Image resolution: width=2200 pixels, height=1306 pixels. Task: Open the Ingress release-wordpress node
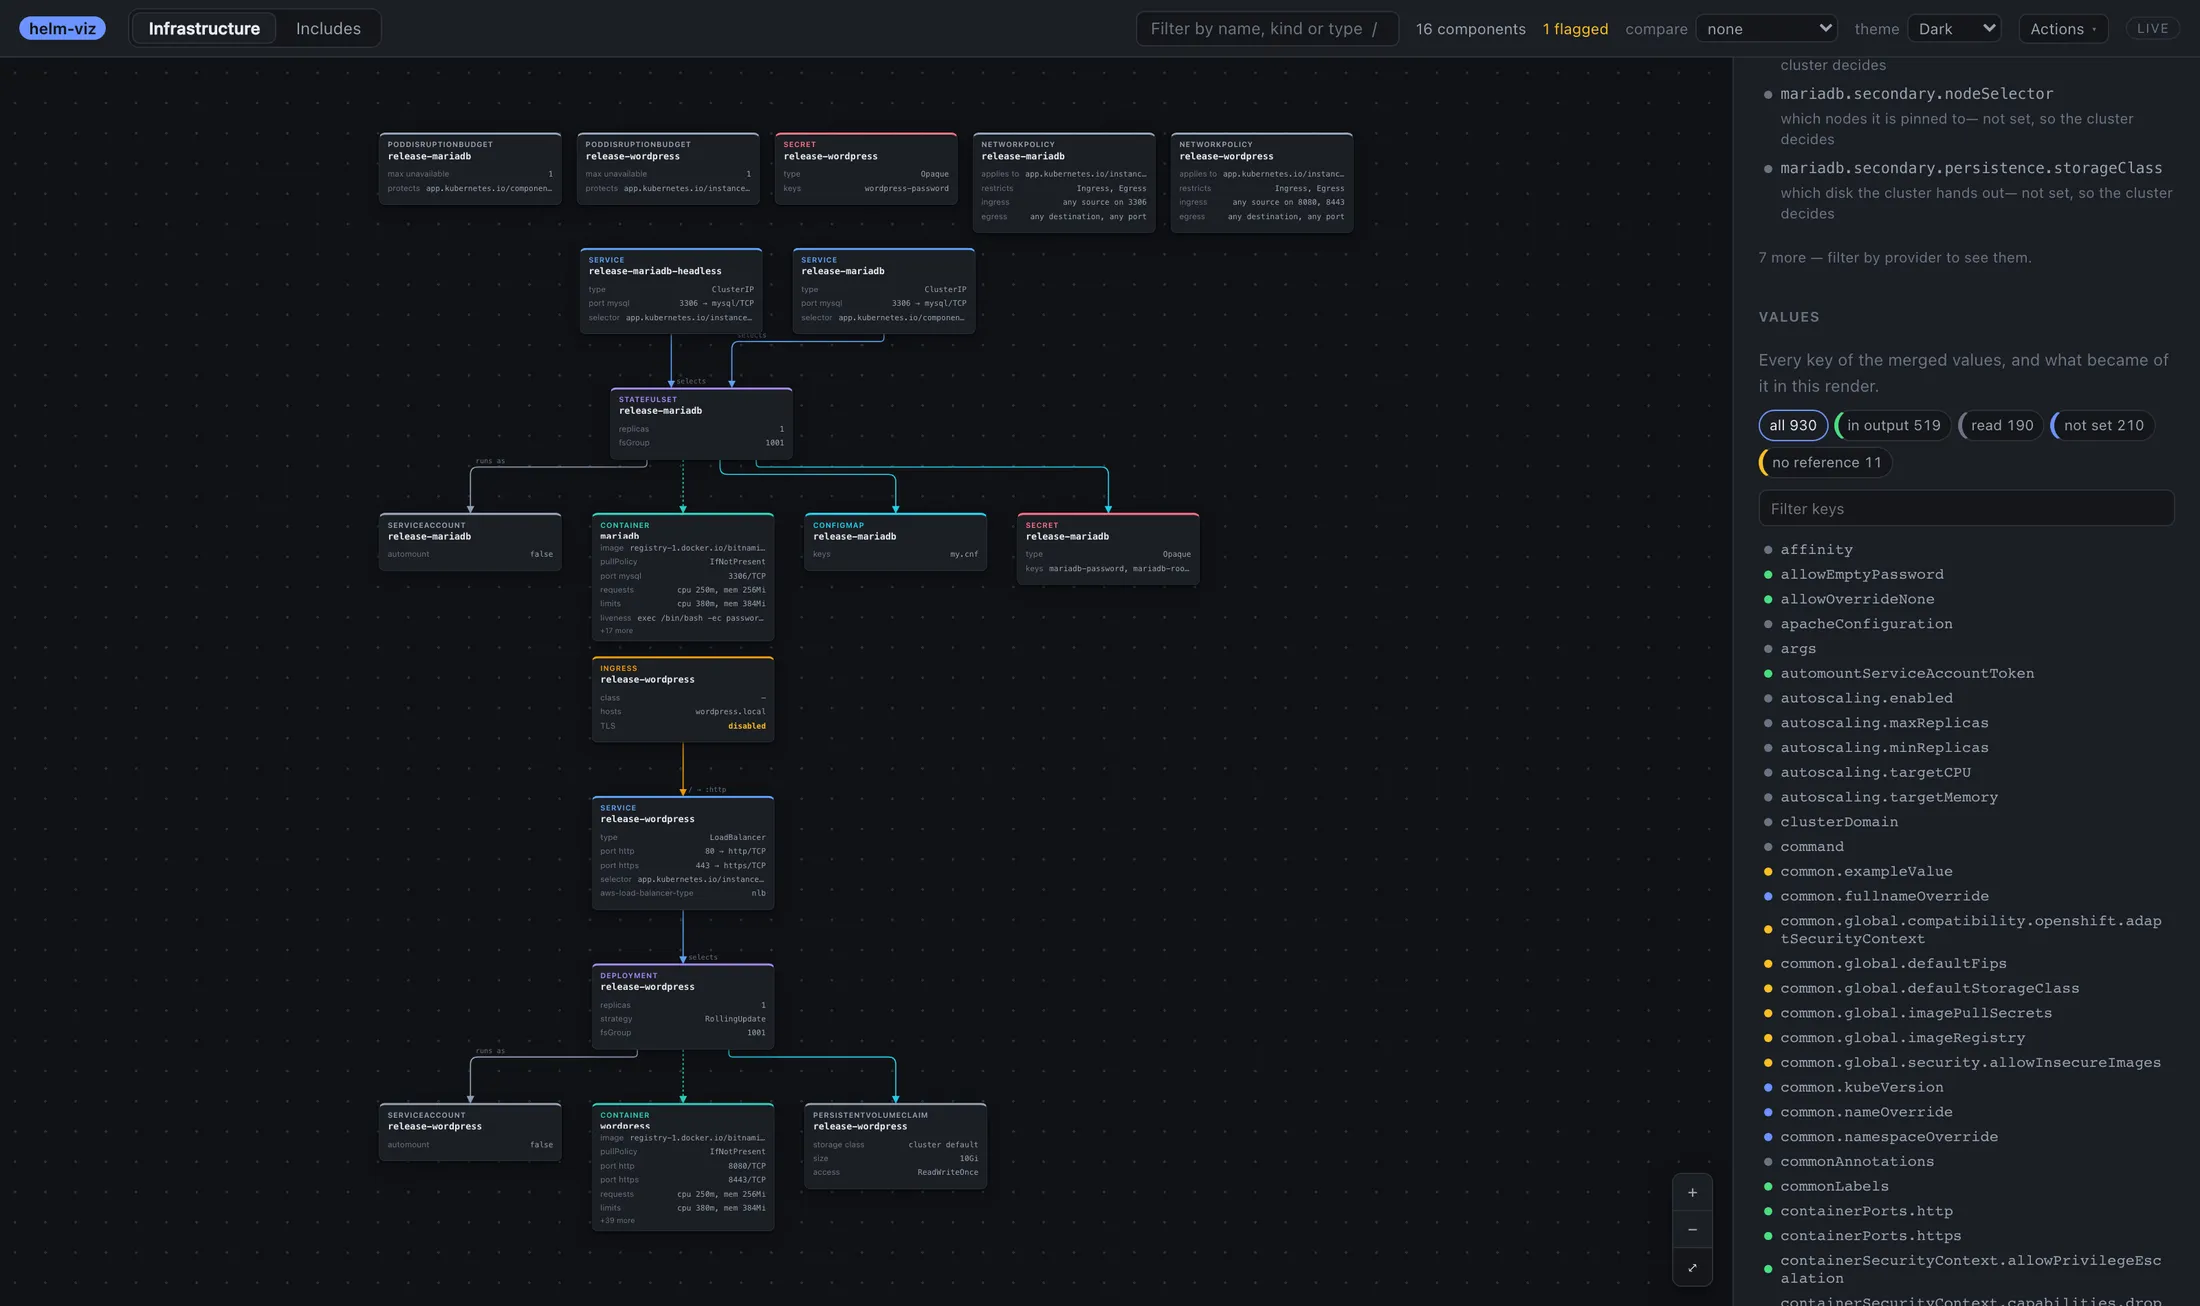(683, 699)
